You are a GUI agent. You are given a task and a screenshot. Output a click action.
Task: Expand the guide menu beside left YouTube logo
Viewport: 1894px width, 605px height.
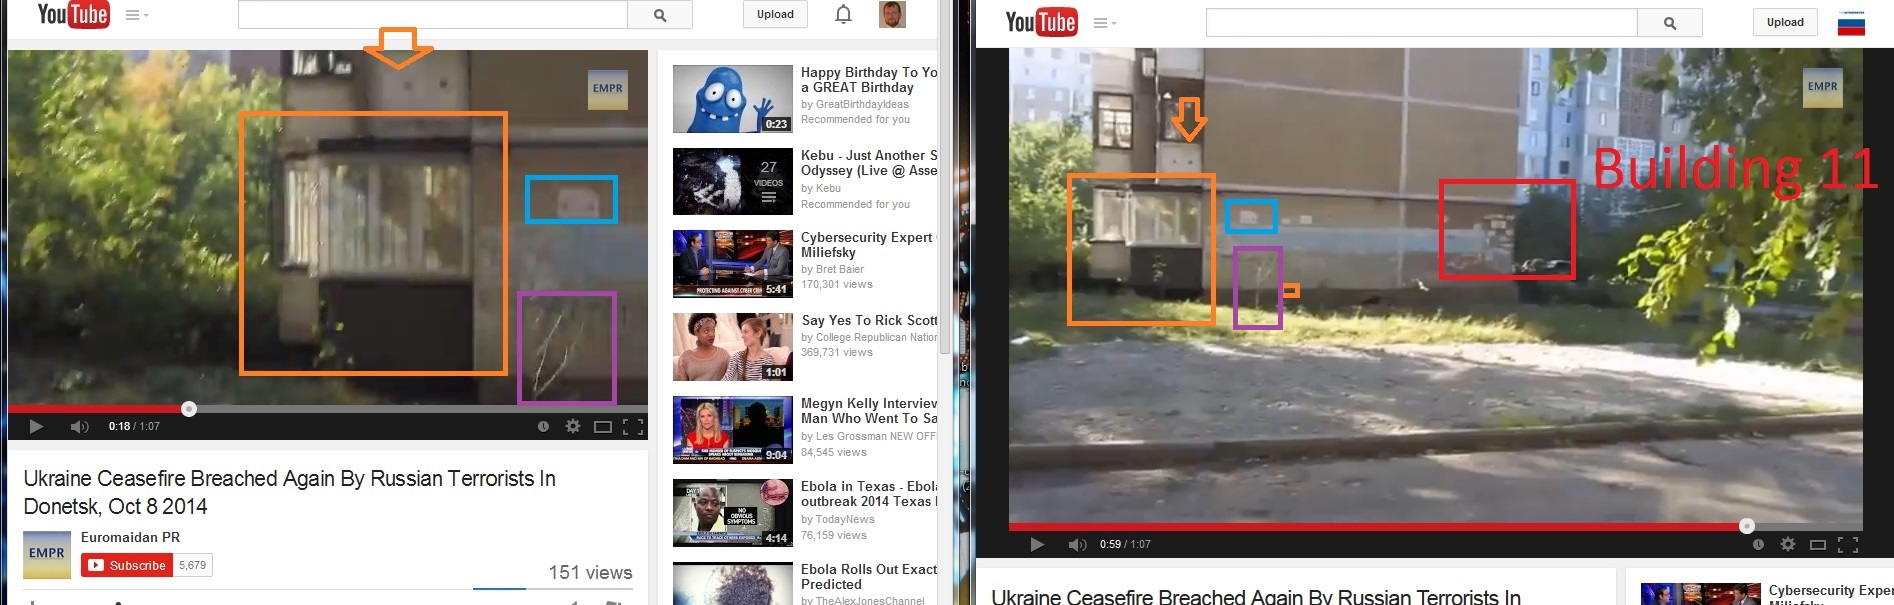click(x=136, y=15)
